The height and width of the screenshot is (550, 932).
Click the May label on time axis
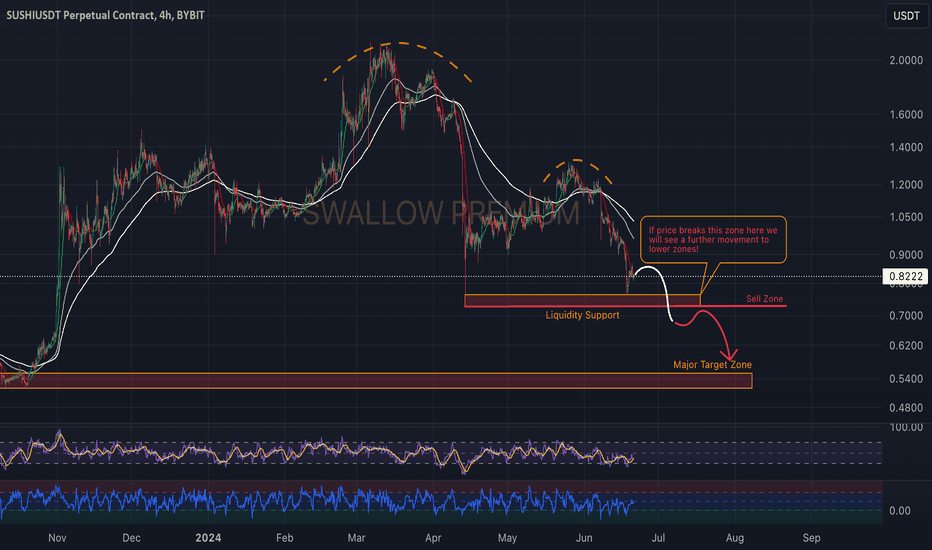tap(507, 538)
